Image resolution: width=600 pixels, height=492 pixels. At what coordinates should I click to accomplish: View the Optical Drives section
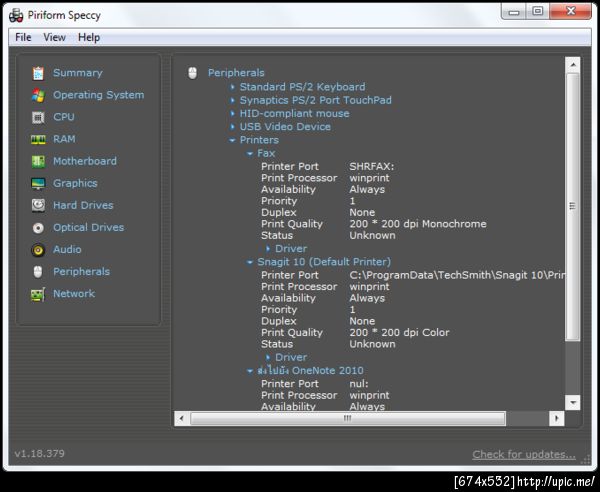click(88, 228)
